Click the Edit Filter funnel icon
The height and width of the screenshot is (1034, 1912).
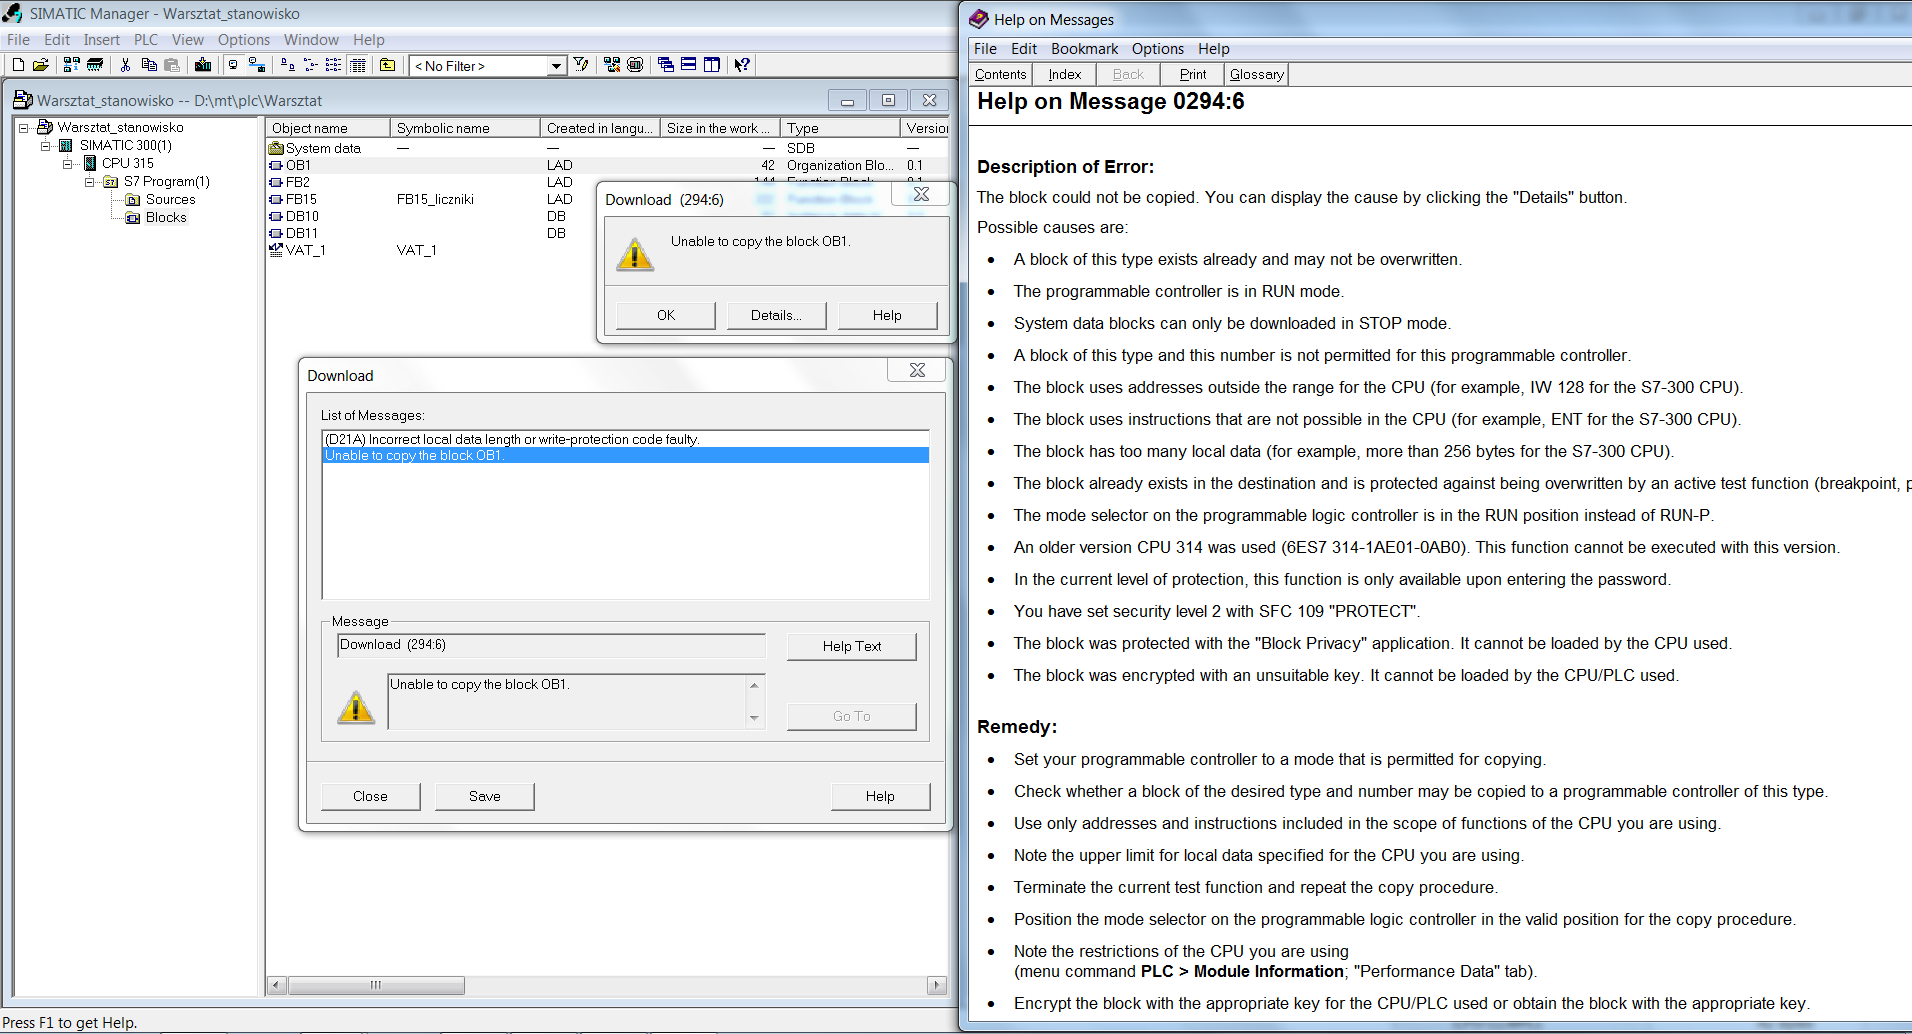coord(581,65)
